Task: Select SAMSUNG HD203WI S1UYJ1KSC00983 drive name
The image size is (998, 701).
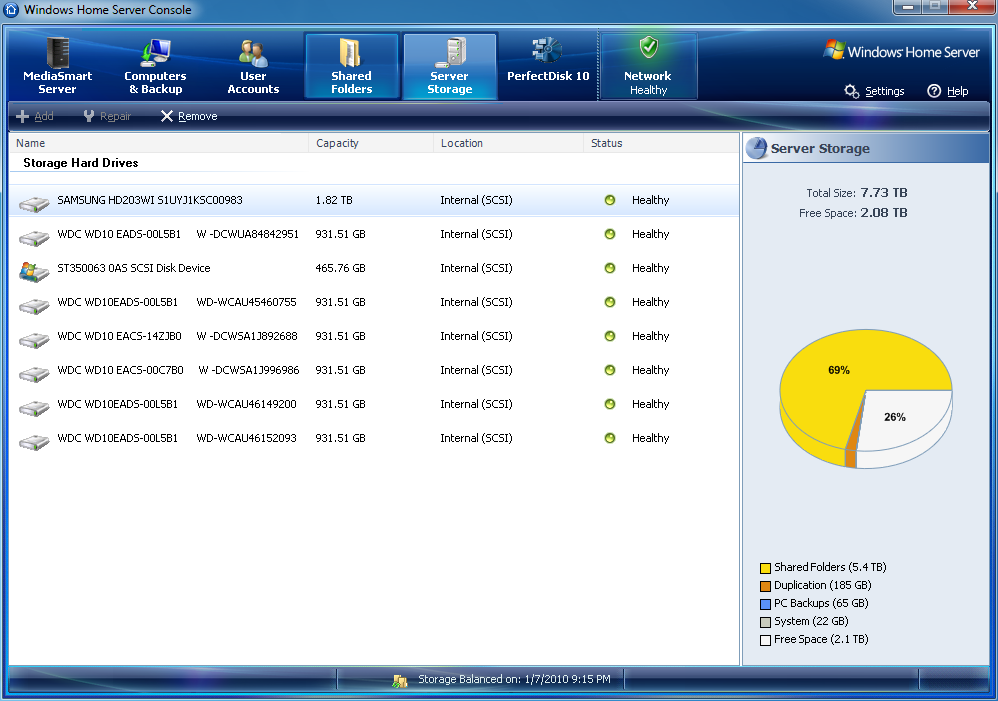Action: tap(150, 200)
